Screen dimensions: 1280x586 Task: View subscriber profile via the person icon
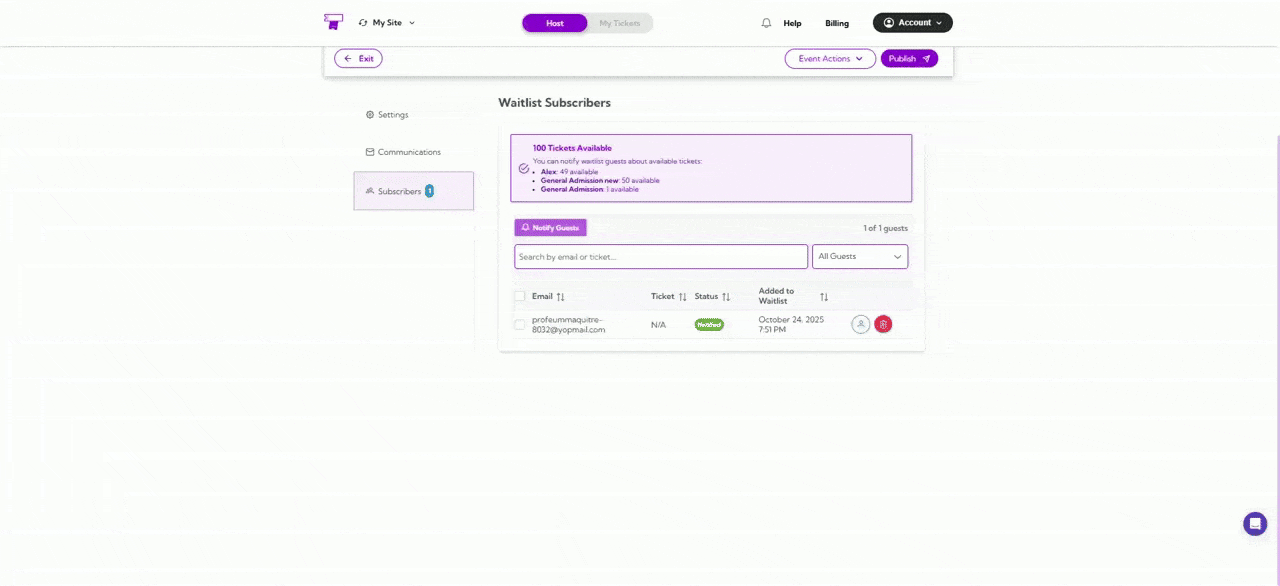click(861, 324)
